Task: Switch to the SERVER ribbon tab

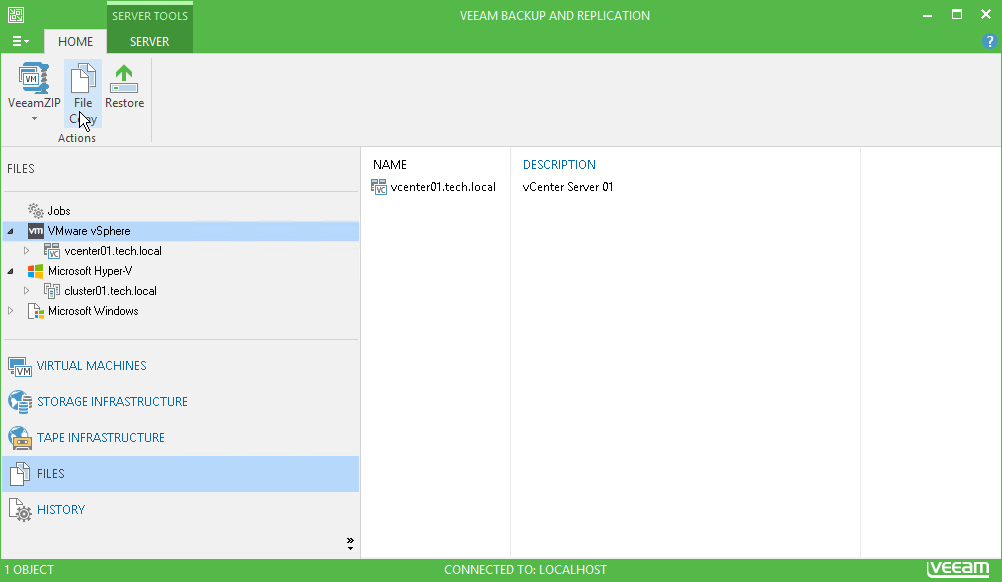Action: coord(150,42)
